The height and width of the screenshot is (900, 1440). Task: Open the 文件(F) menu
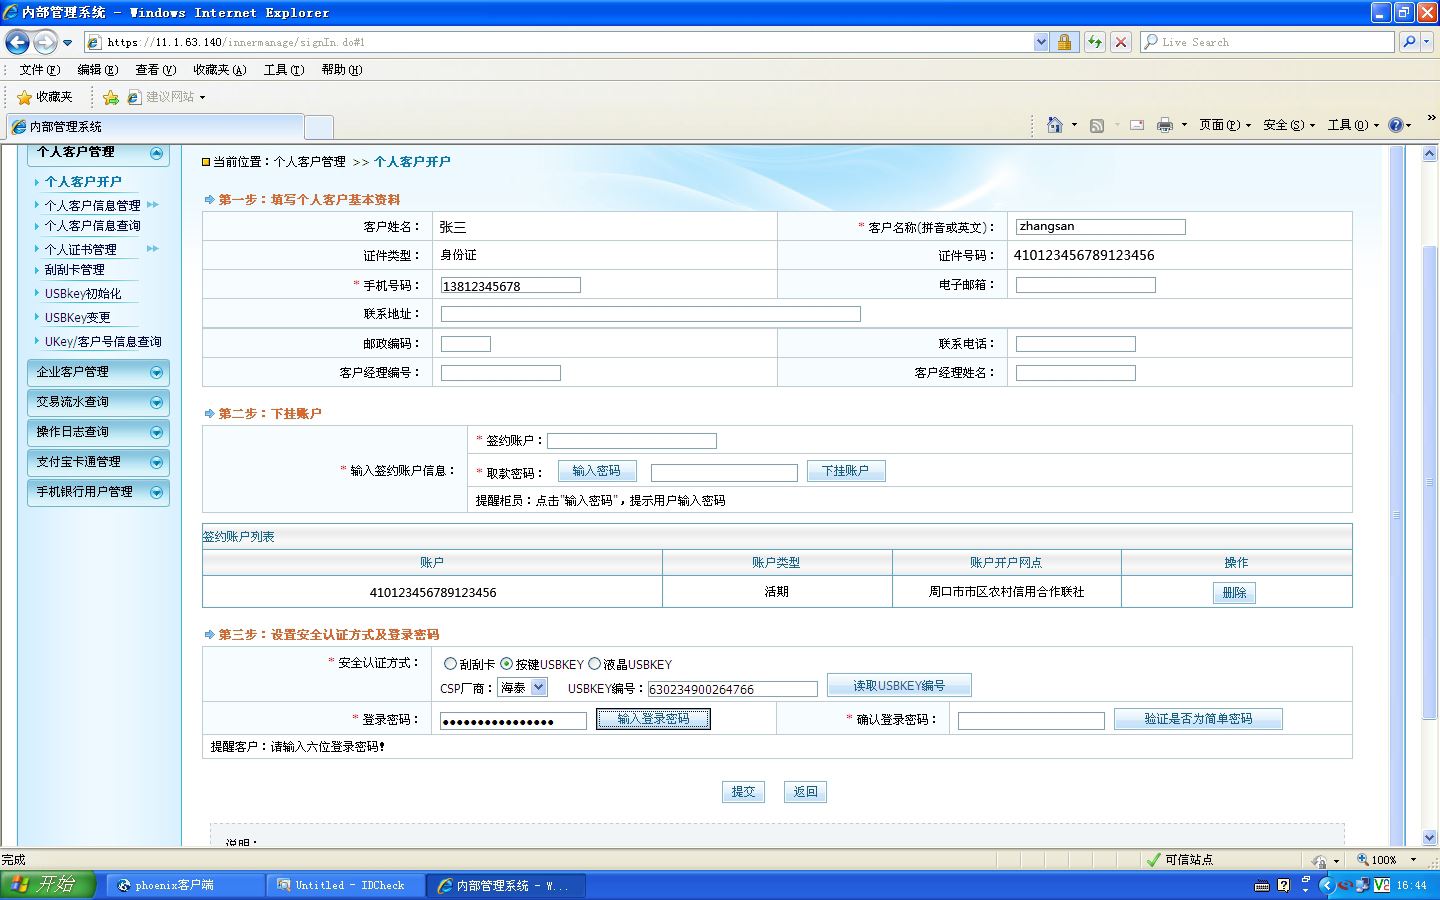(x=40, y=70)
